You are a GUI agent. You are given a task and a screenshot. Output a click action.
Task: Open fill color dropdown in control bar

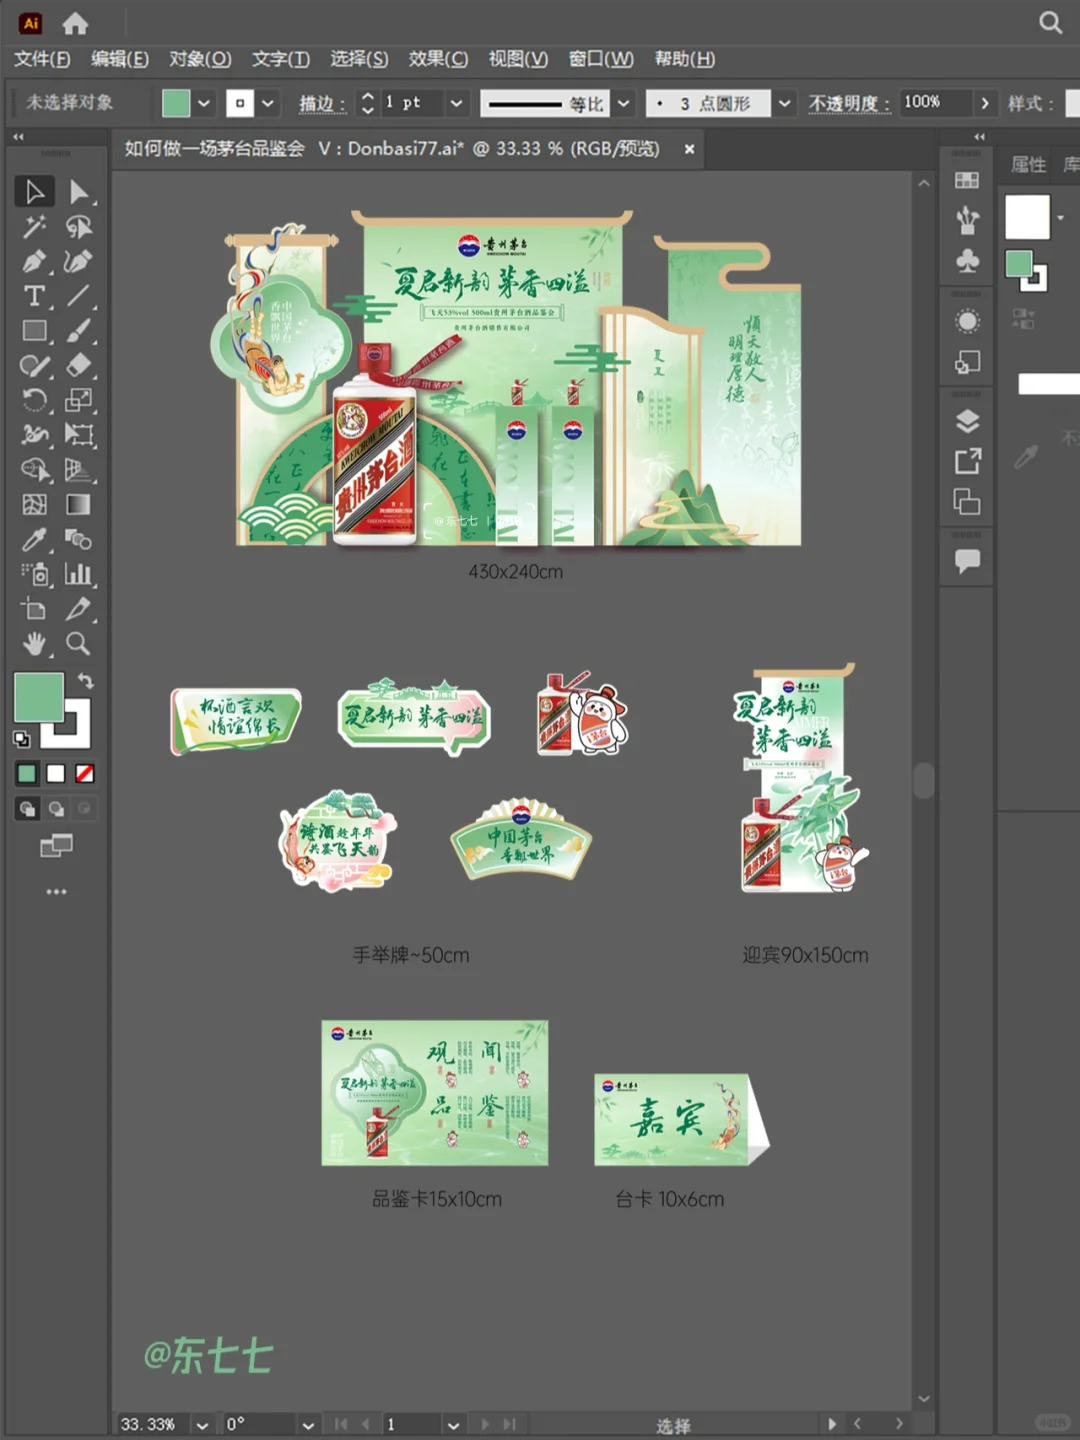(x=204, y=103)
